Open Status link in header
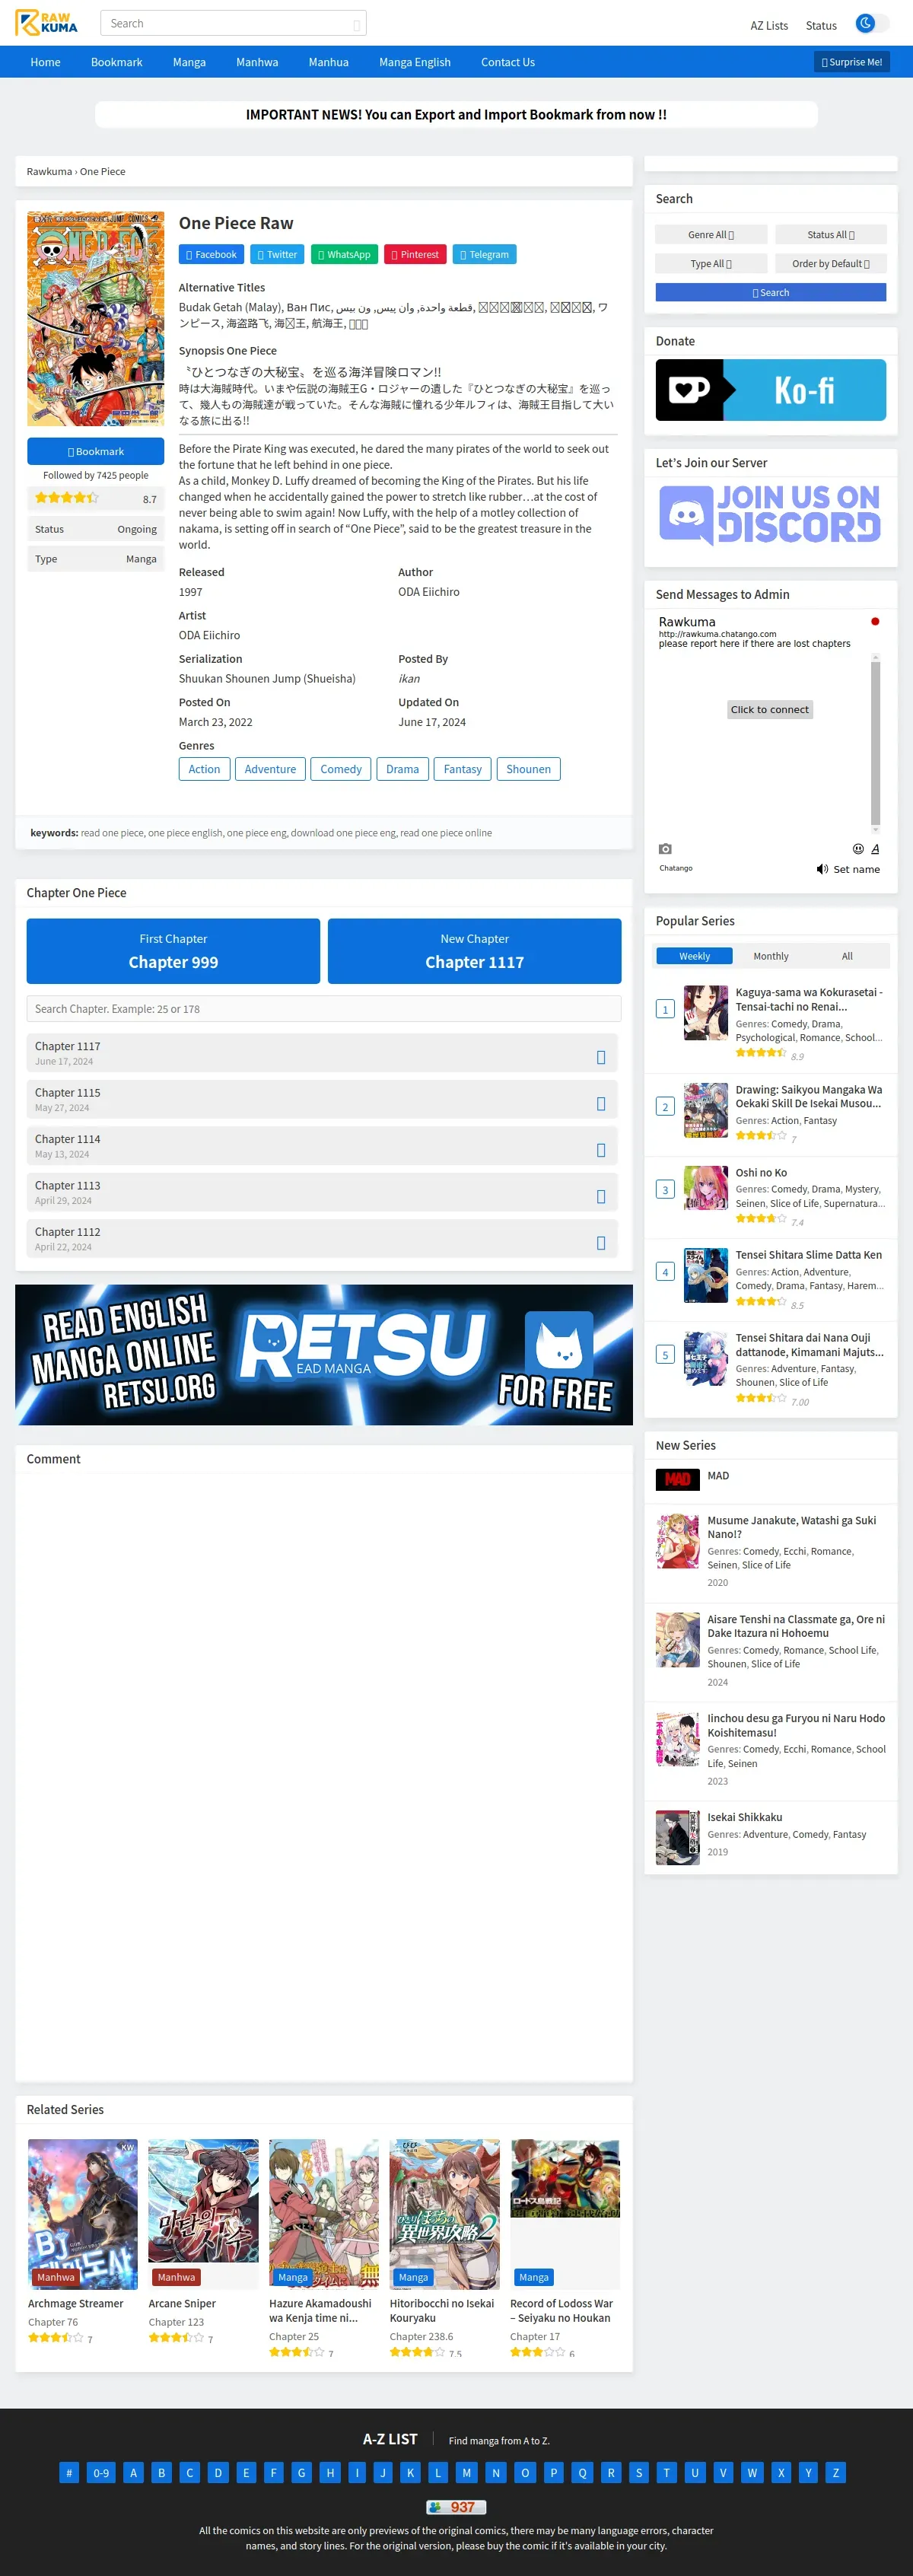 821,25
